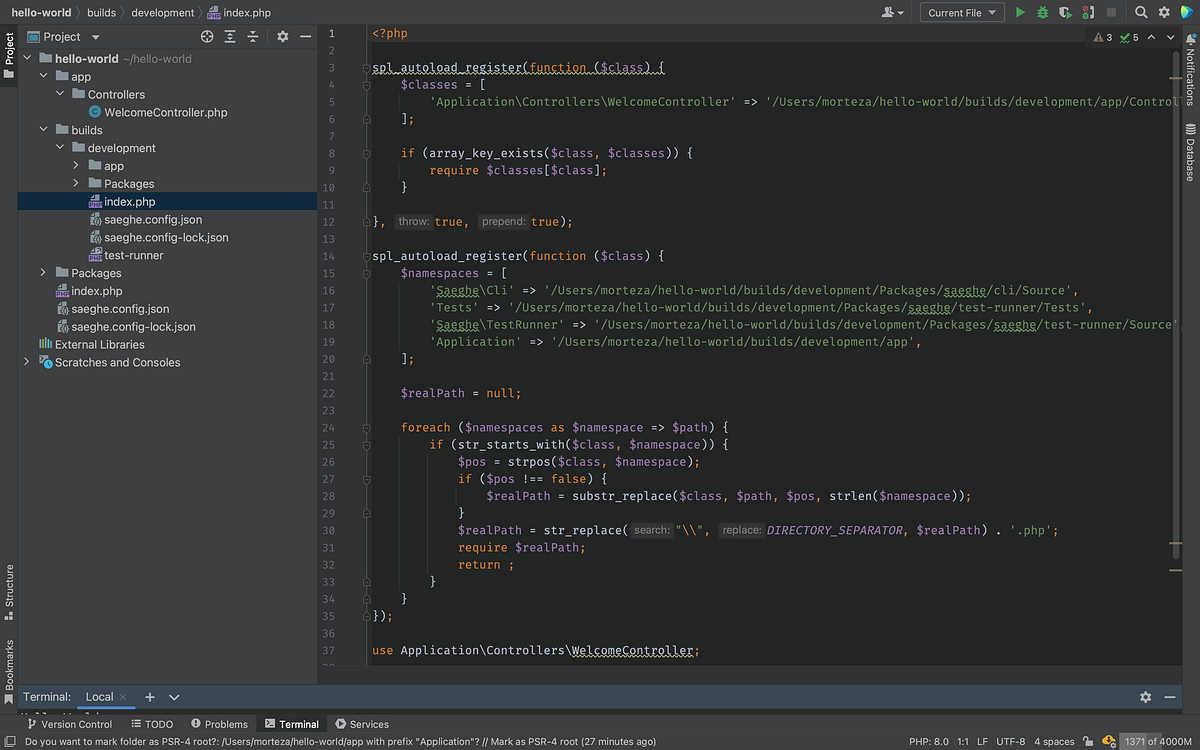Viewport: 1200px width, 750px height.
Task: Open the Current File run configuration dropdown
Action: click(x=961, y=11)
